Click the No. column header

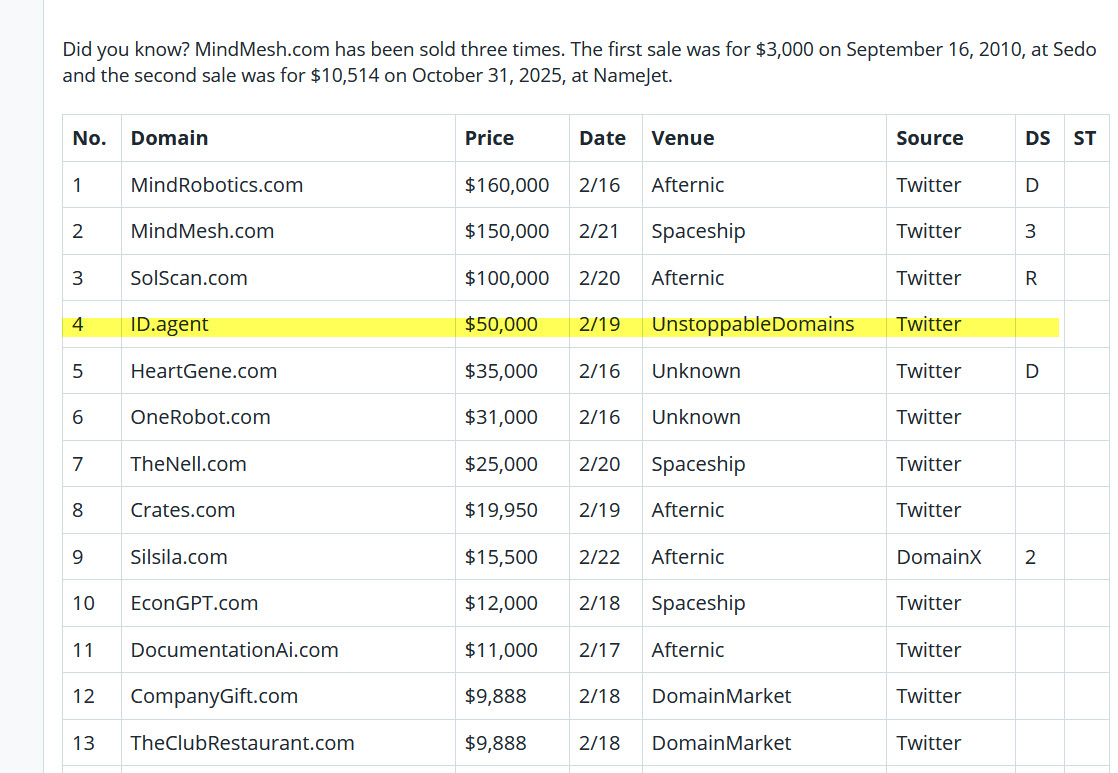[x=89, y=138]
